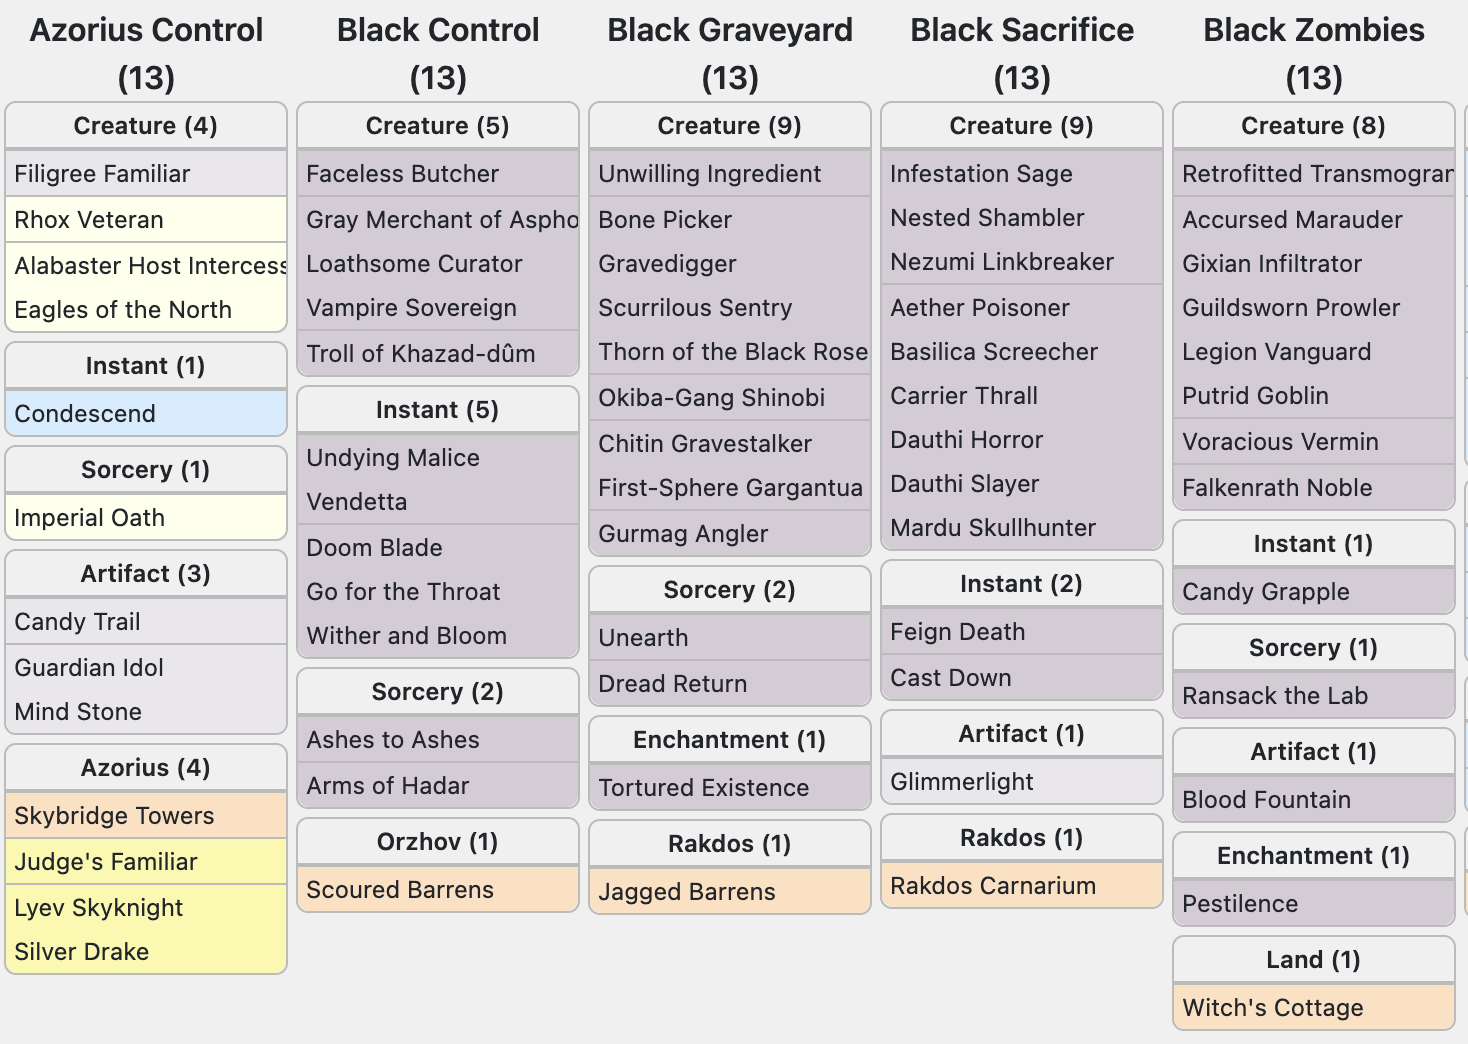Click Instant (5) header in Black Control
The width and height of the screenshot is (1468, 1044).
click(437, 410)
